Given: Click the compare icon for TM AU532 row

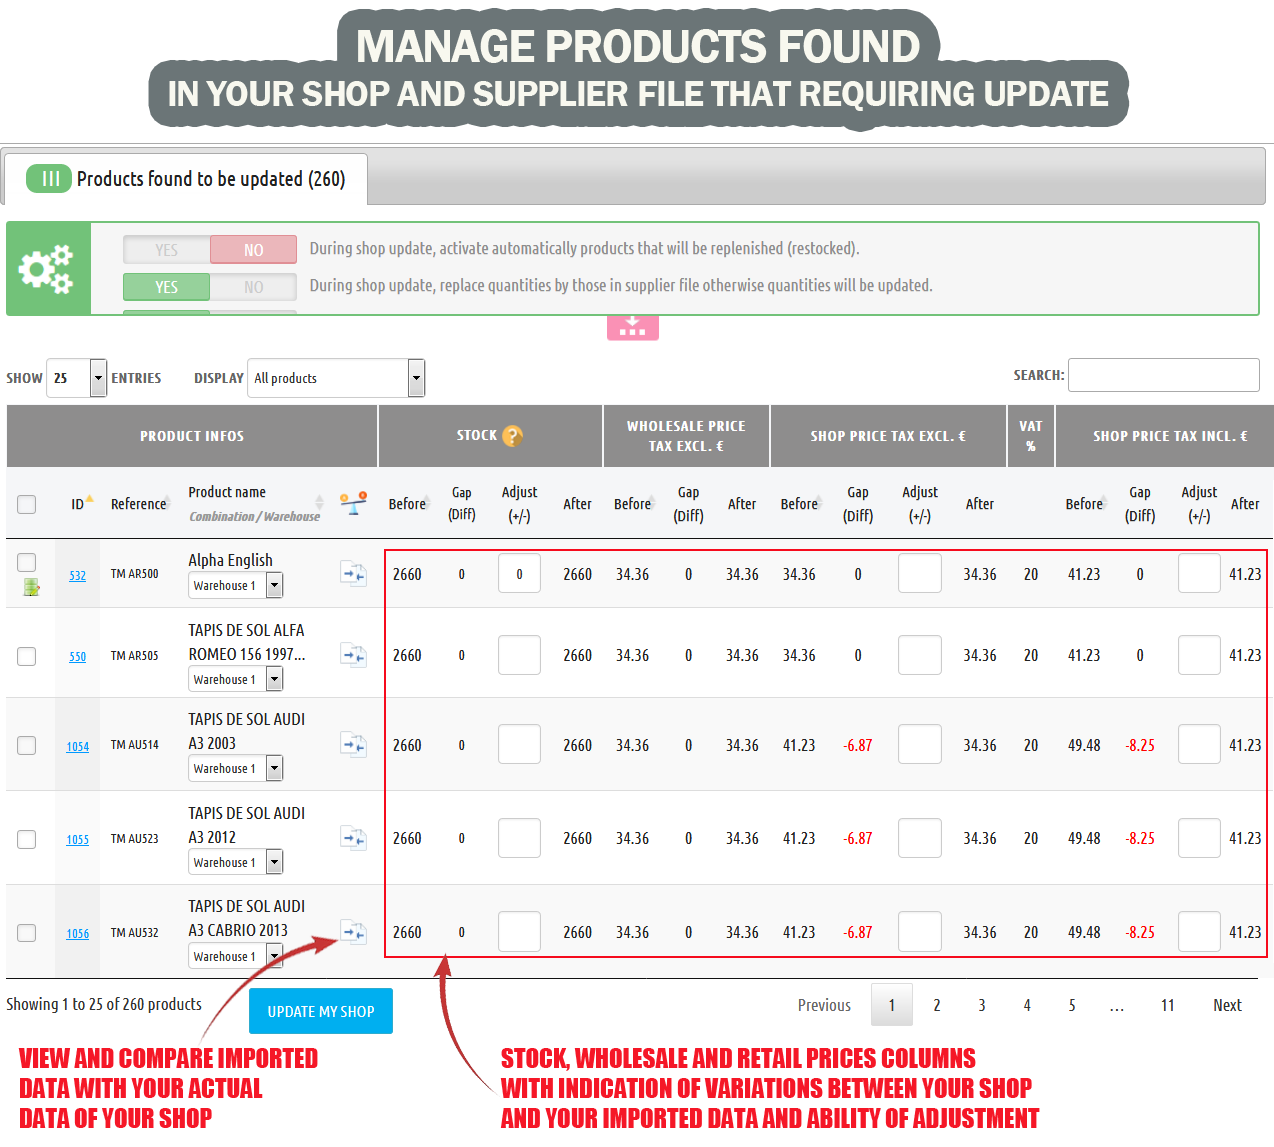Looking at the screenshot, I should pyautogui.click(x=353, y=932).
